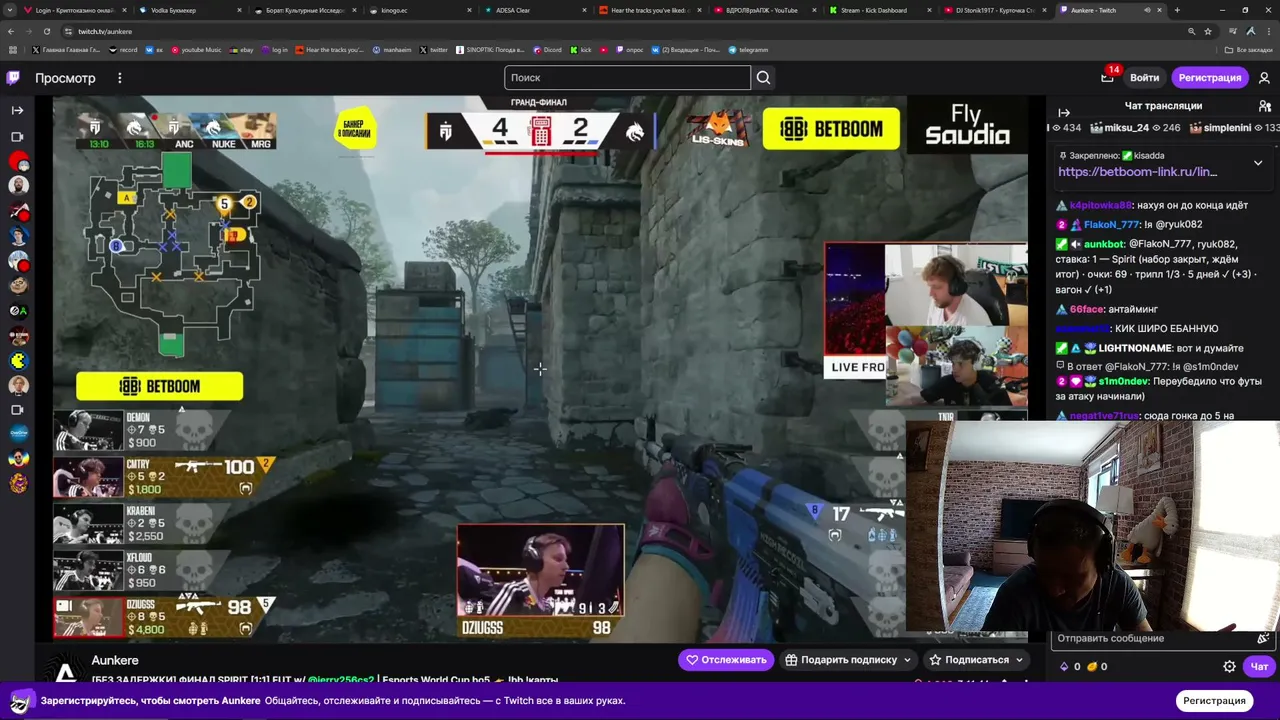The width and height of the screenshot is (1280, 720).
Task: Click username k4pitowka88 in chat
Action: [x=1100, y=205]
